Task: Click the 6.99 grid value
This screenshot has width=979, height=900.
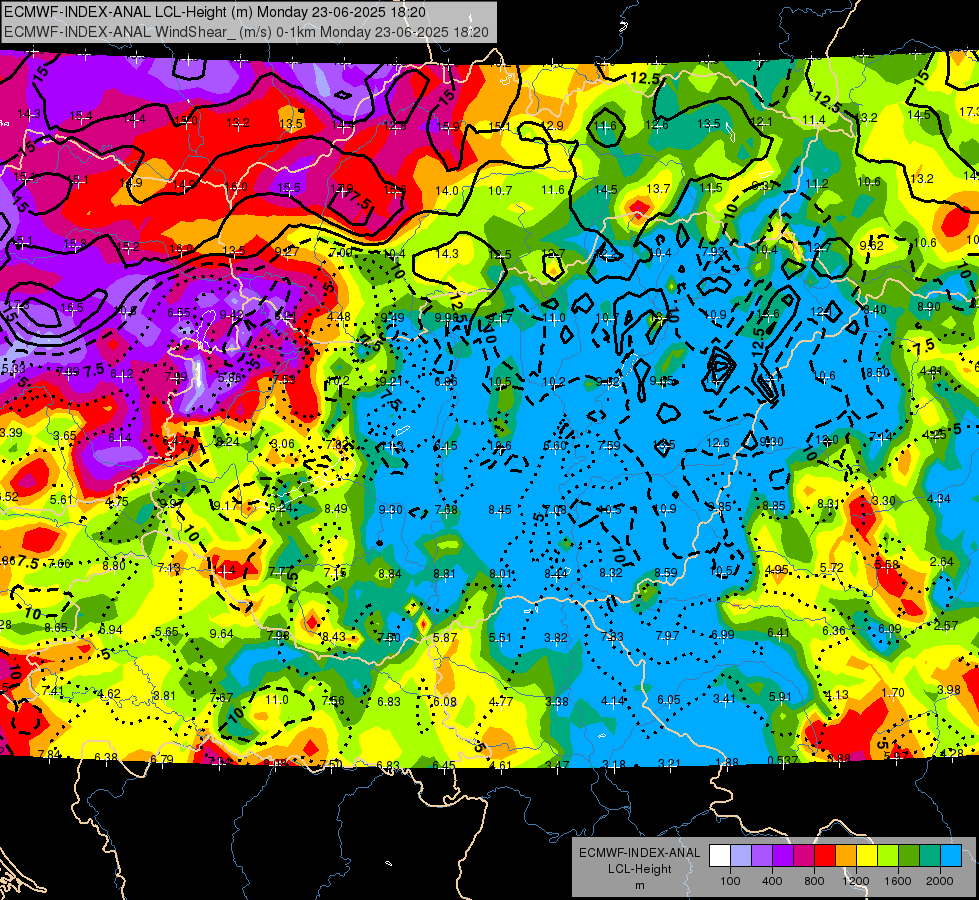Action: [x=722, y=635]
